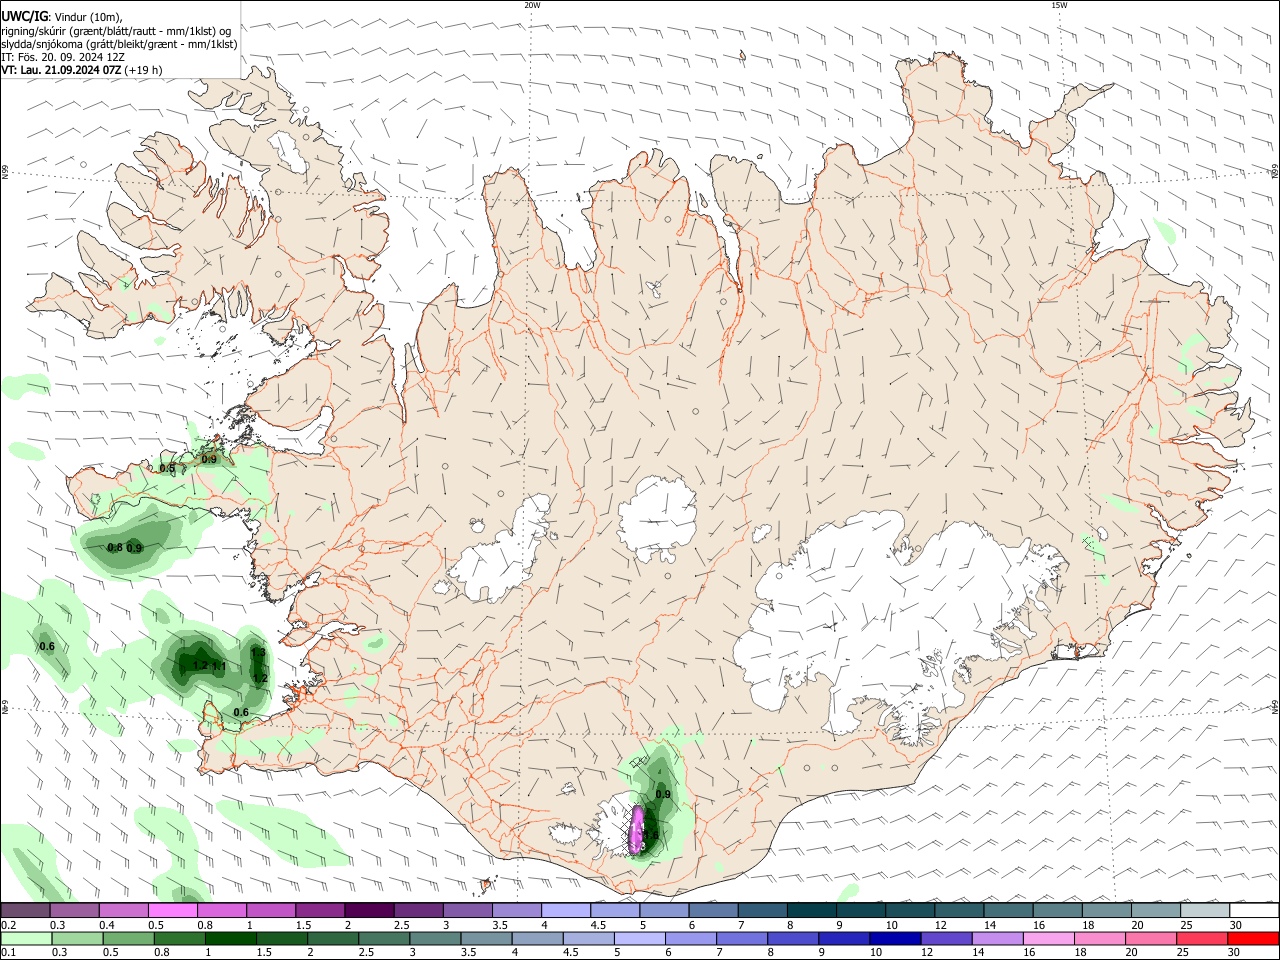The width and height of the screenshot is (1280, 960).
Task: Select the pale grey 25 swatch, upper legend
Action: click(x=1205, y=910)
